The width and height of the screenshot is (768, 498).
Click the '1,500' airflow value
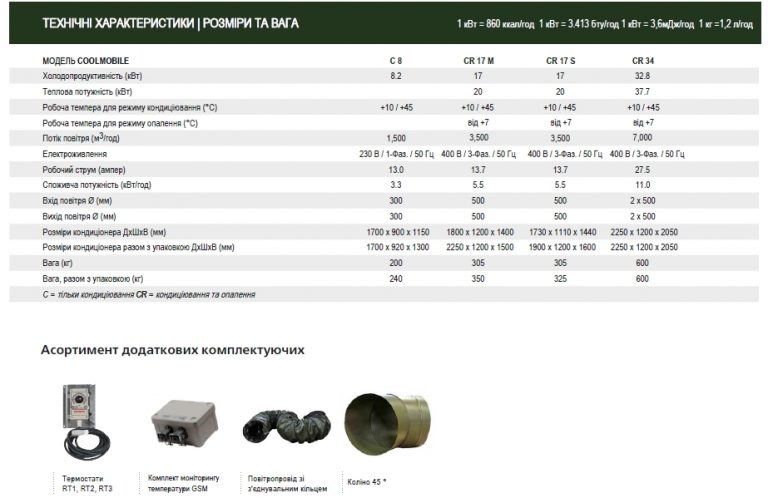tap(396, 138)
